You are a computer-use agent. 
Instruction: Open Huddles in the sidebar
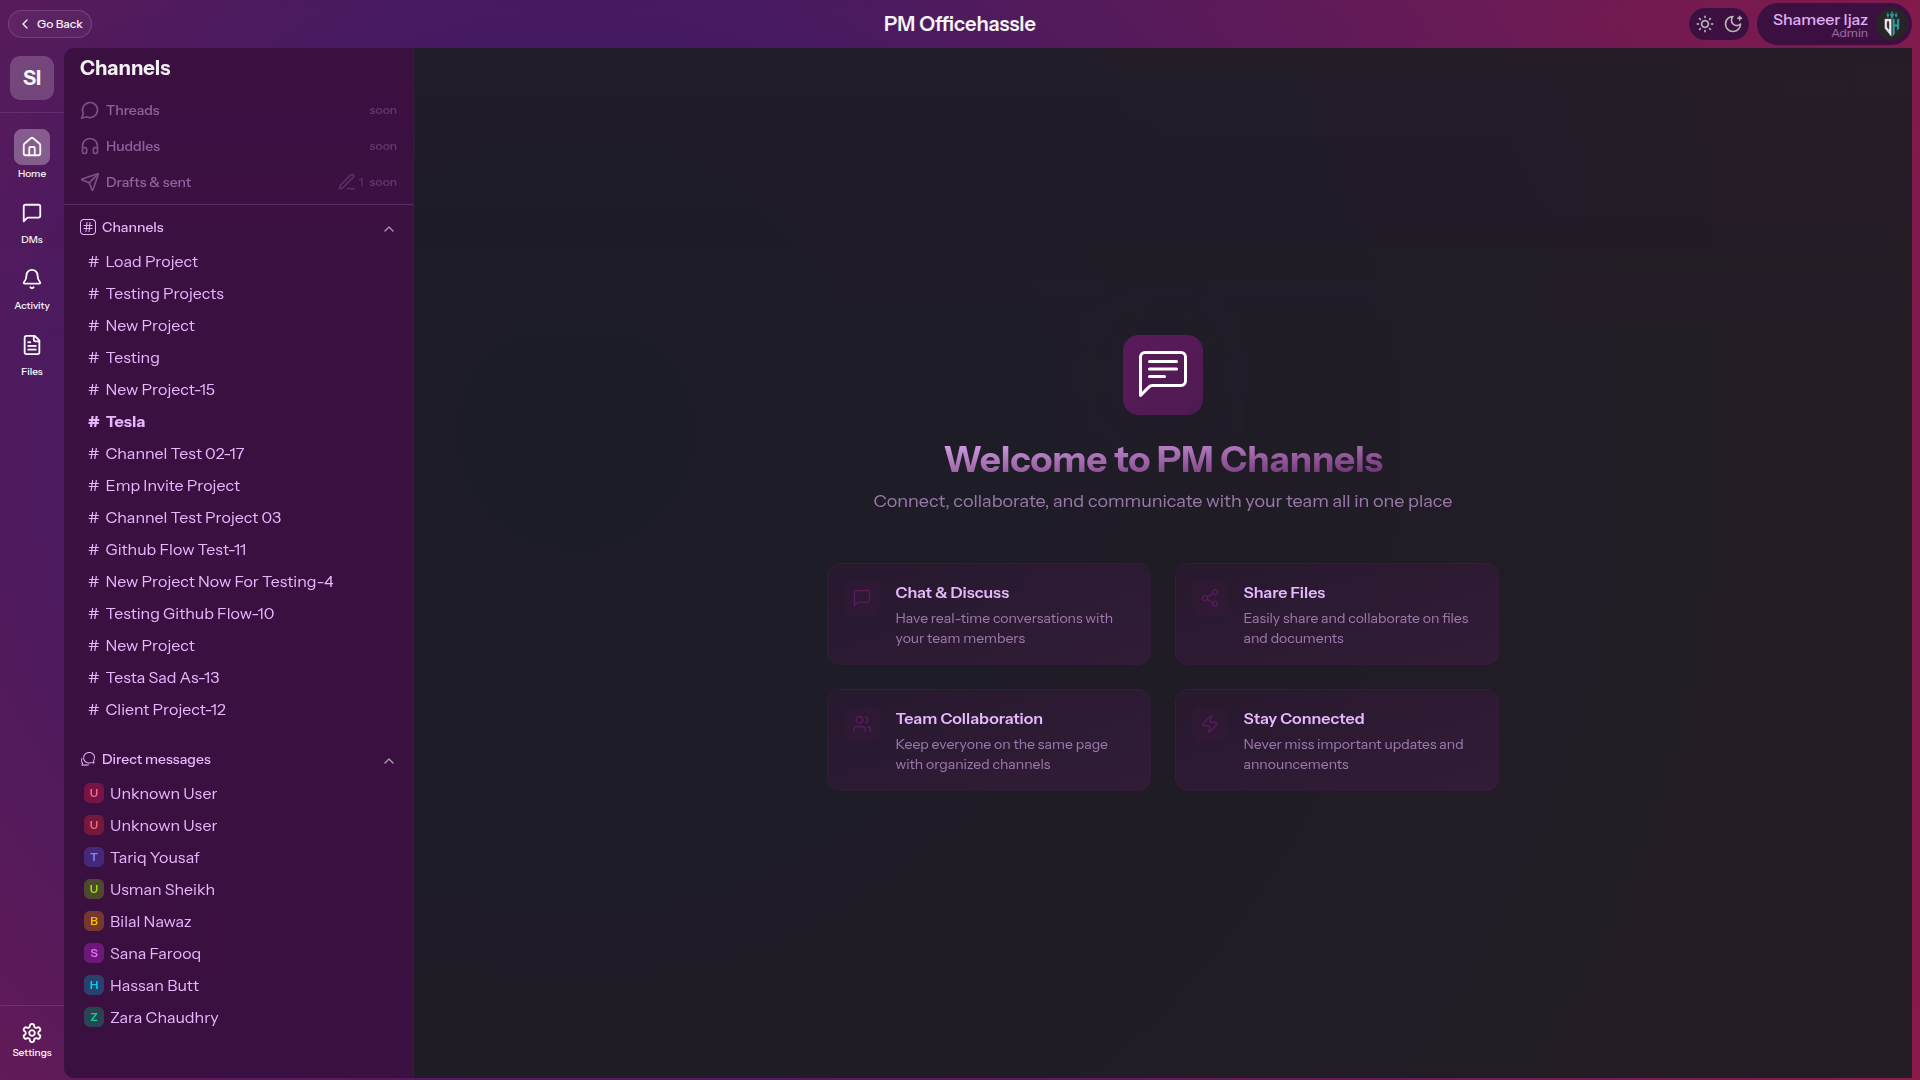(x=238, y=146)
